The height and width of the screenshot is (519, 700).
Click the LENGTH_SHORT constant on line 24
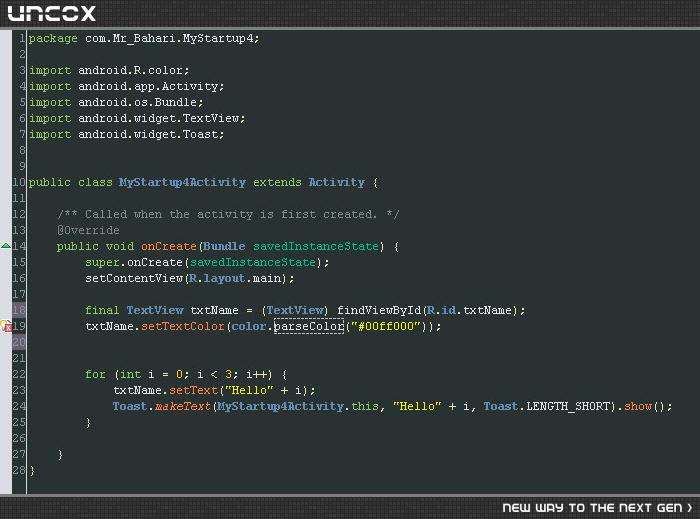click(568, 406)
